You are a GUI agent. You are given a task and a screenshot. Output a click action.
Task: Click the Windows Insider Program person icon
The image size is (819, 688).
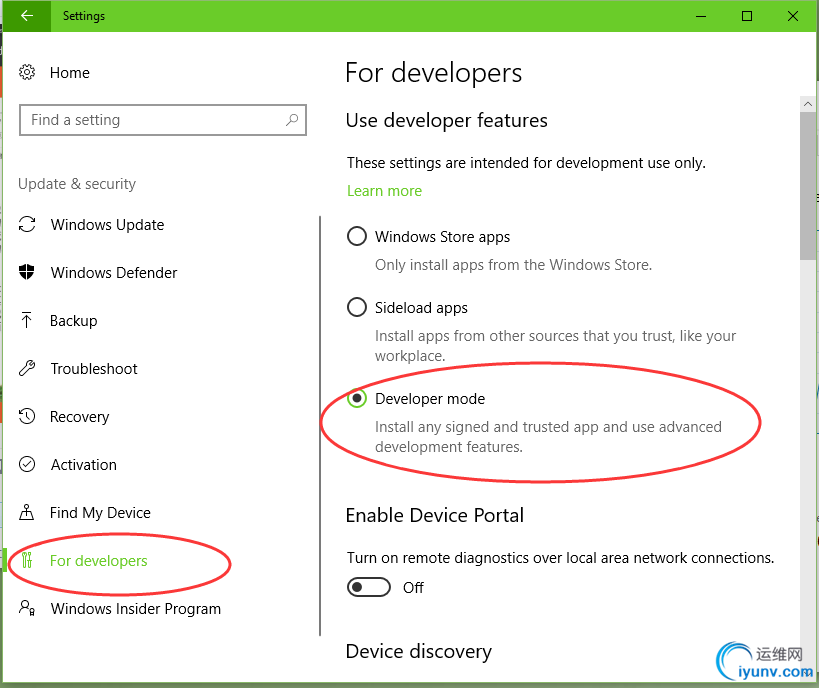coord(27,608)
